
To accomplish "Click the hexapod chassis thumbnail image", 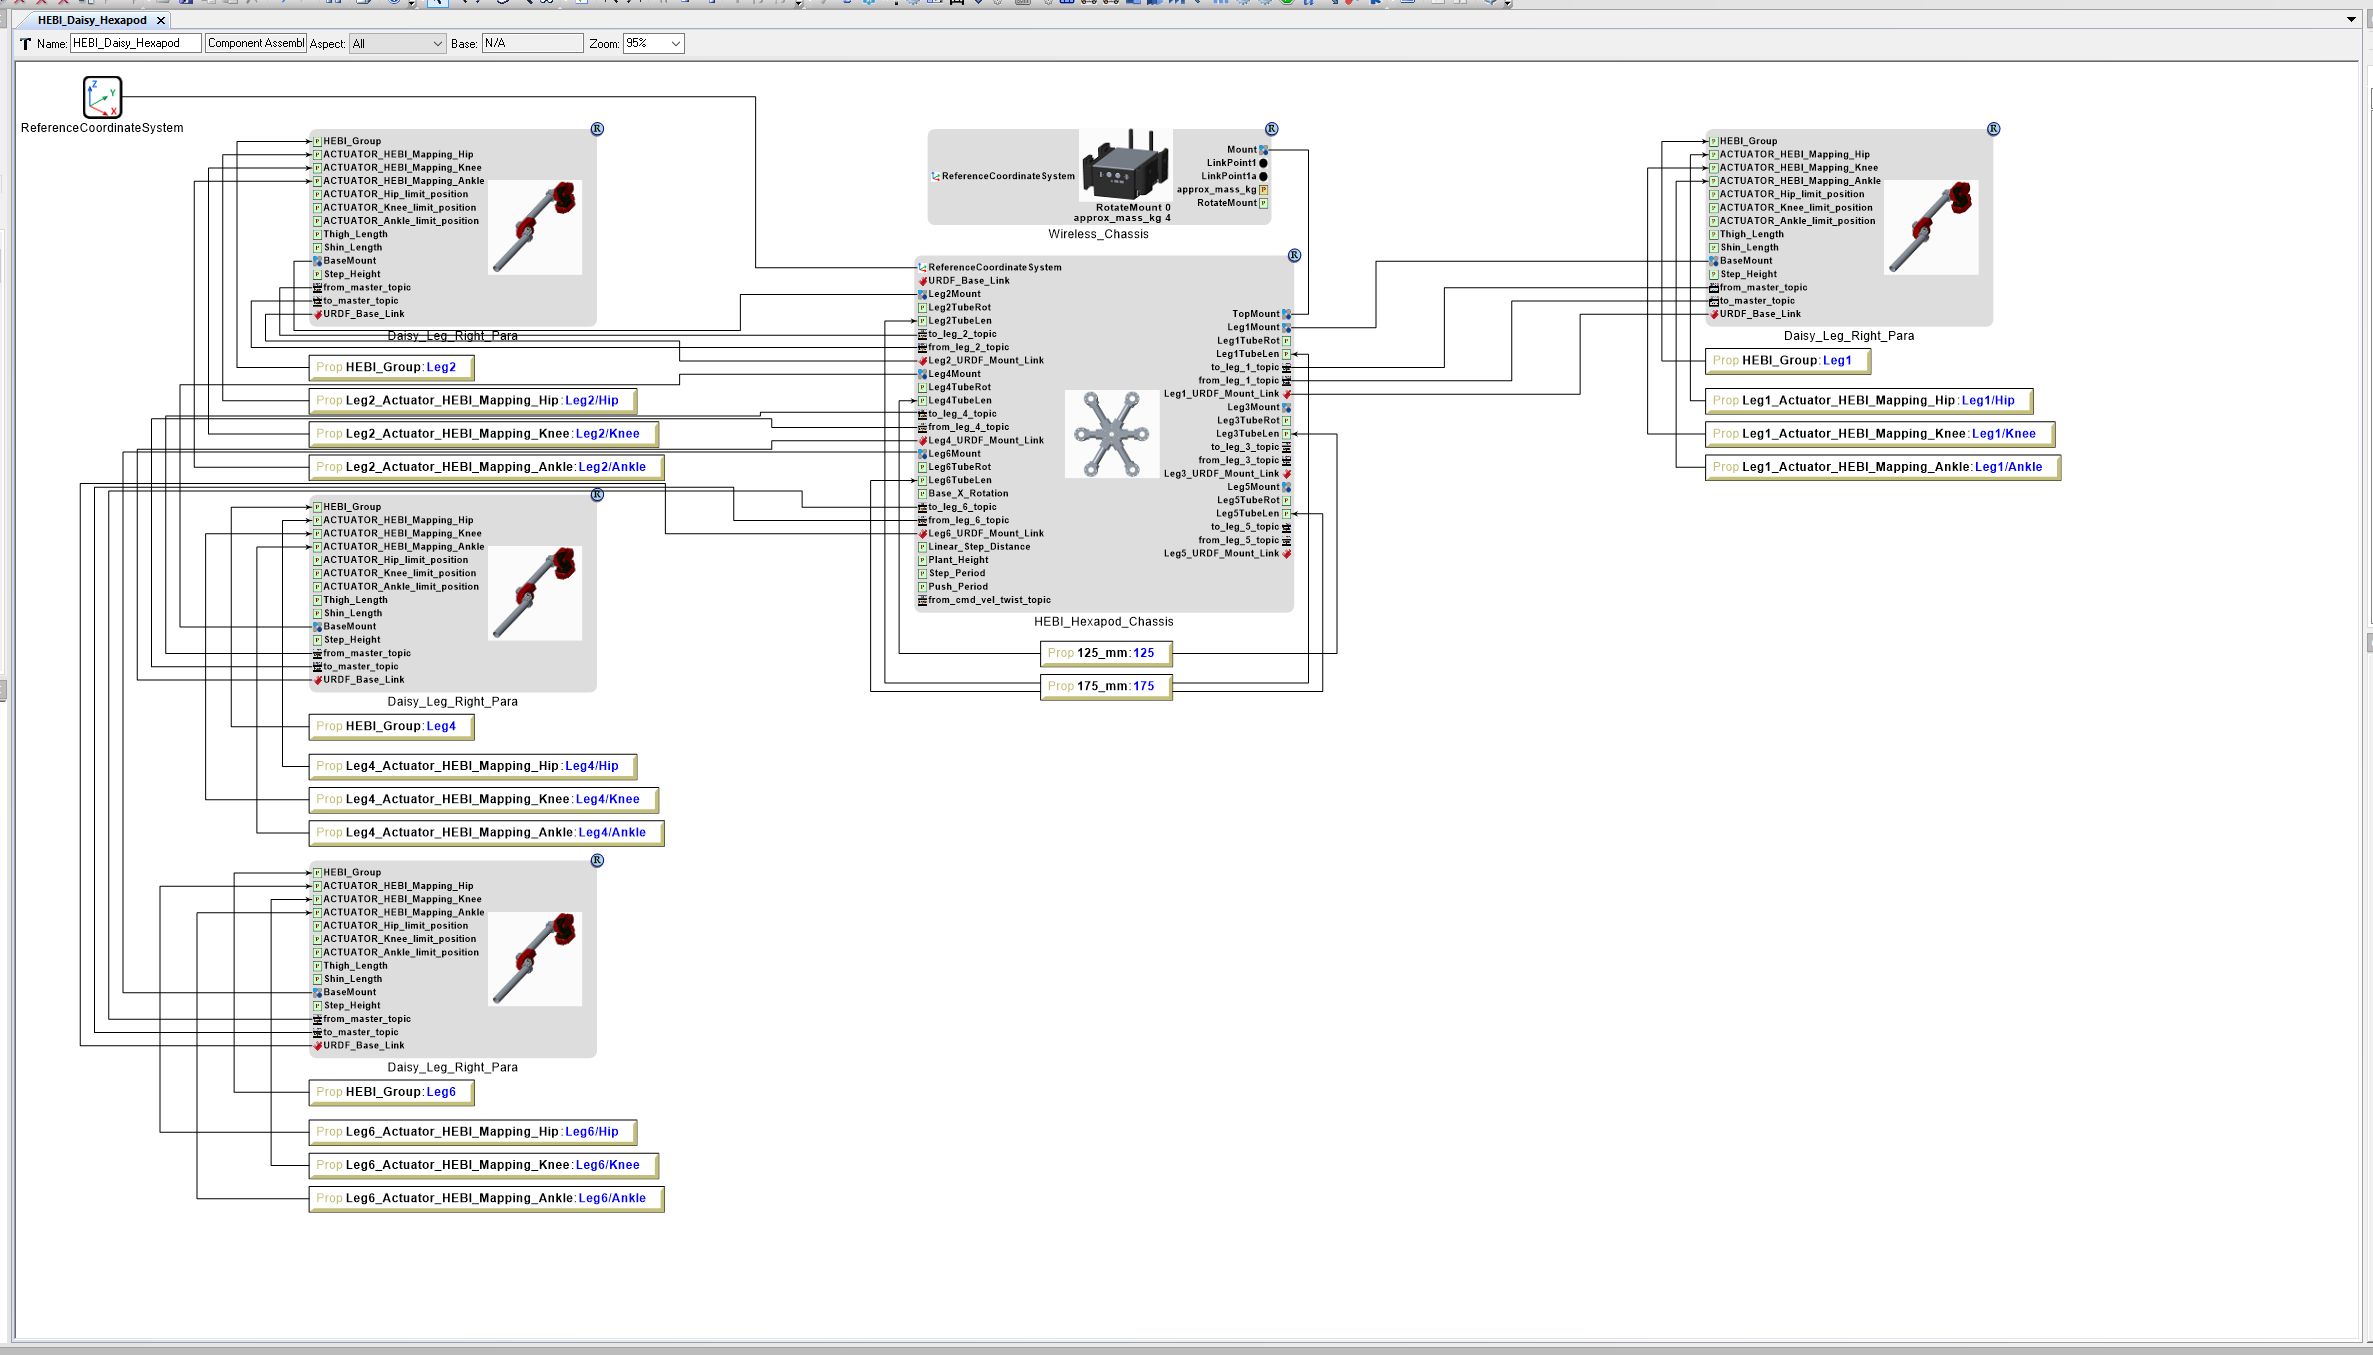I will [x=1111, y=433].
